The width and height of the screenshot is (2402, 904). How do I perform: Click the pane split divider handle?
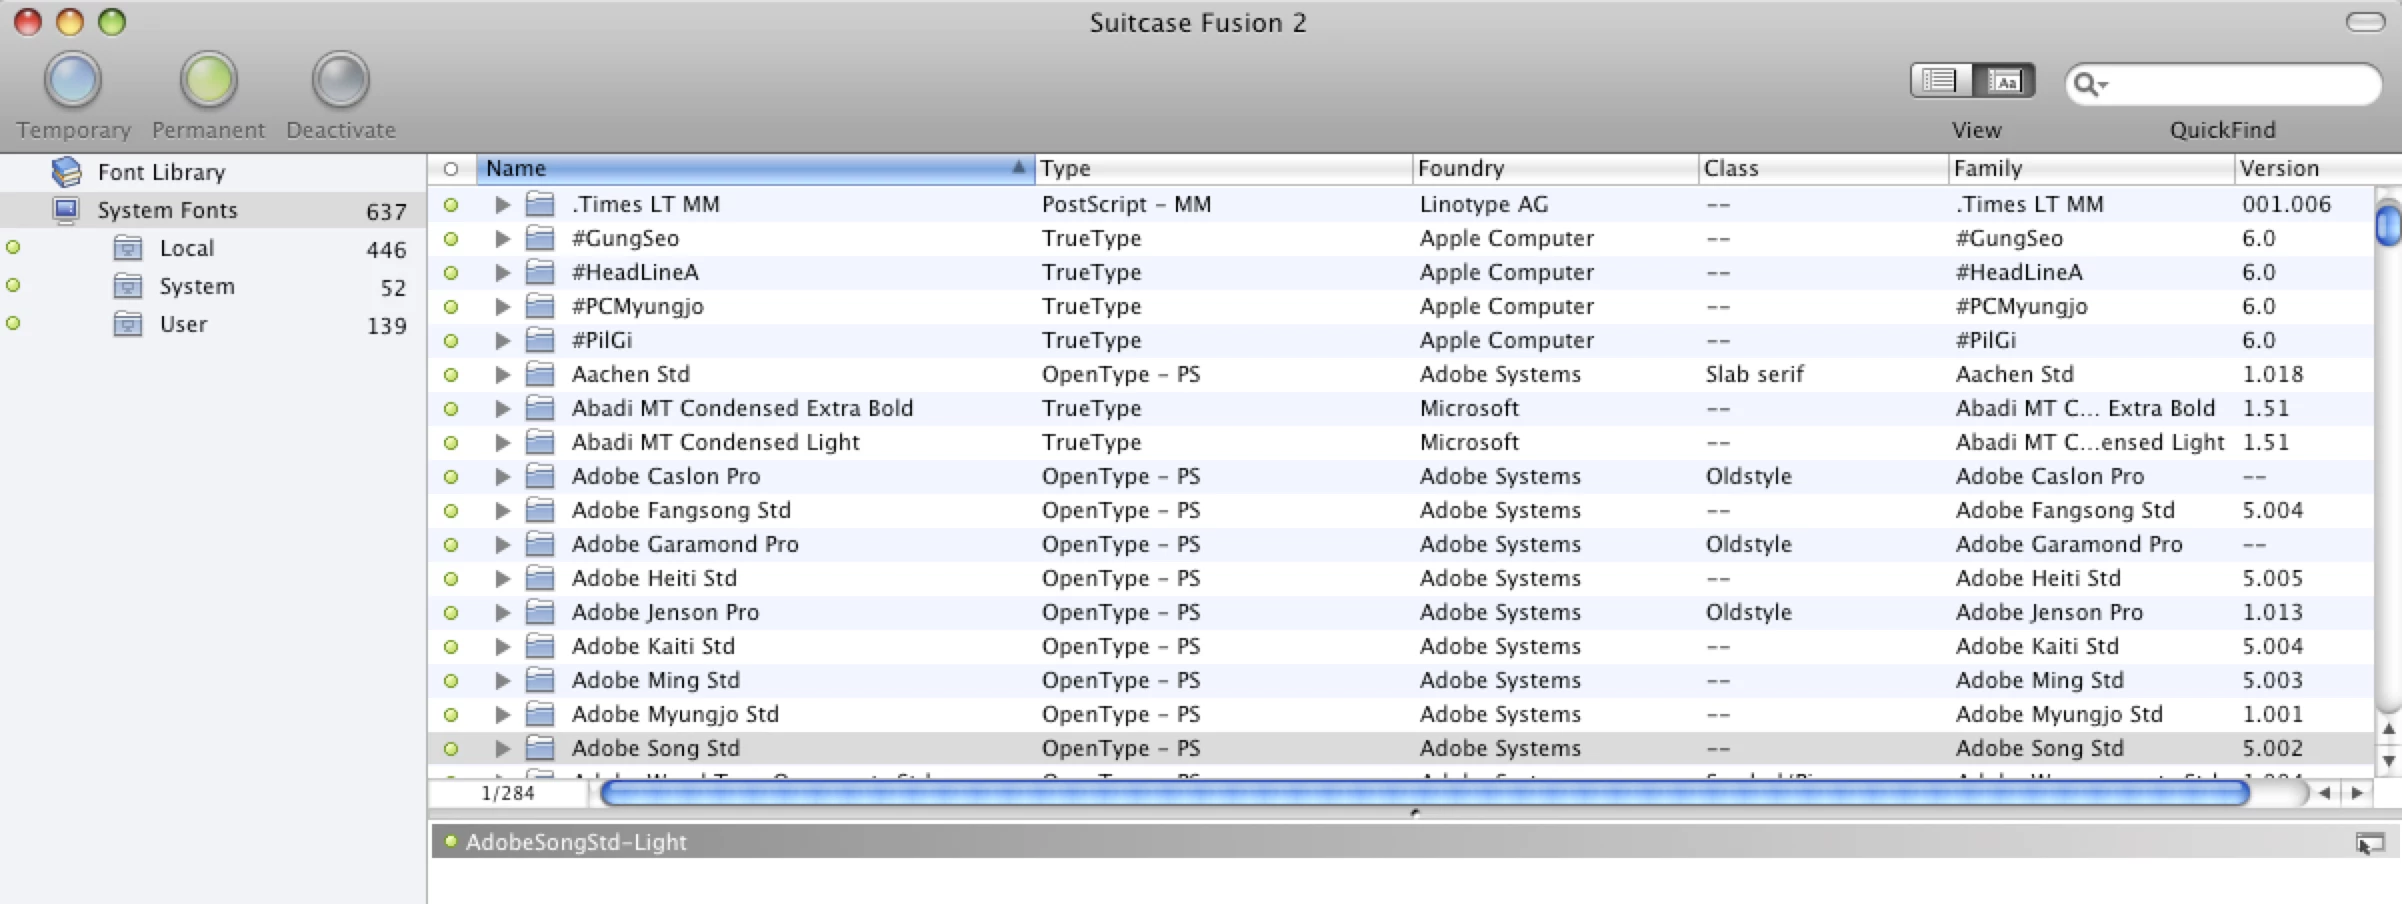(1414, 813)
